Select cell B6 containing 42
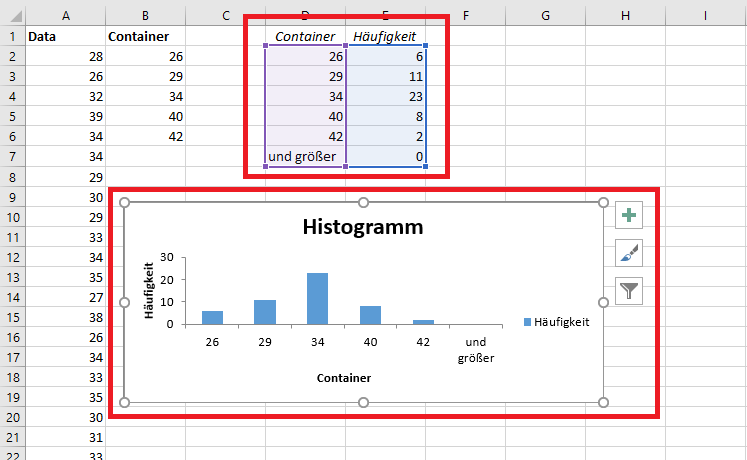The width and height of the screenshot is (747, 460). 145,137
